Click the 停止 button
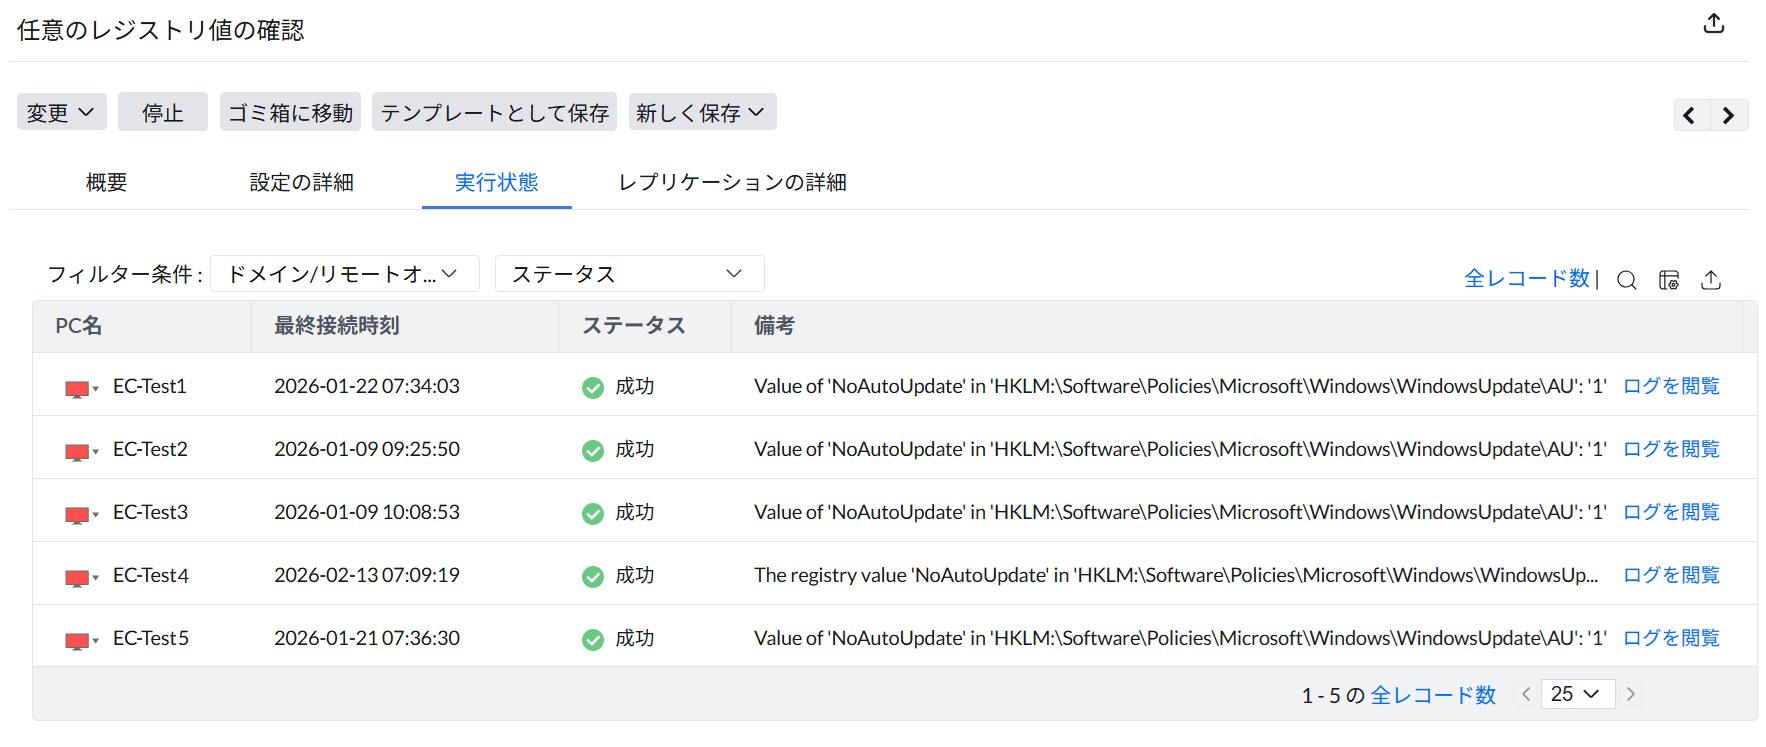Viewport: 1766px width, 747px height. [162, 112]
